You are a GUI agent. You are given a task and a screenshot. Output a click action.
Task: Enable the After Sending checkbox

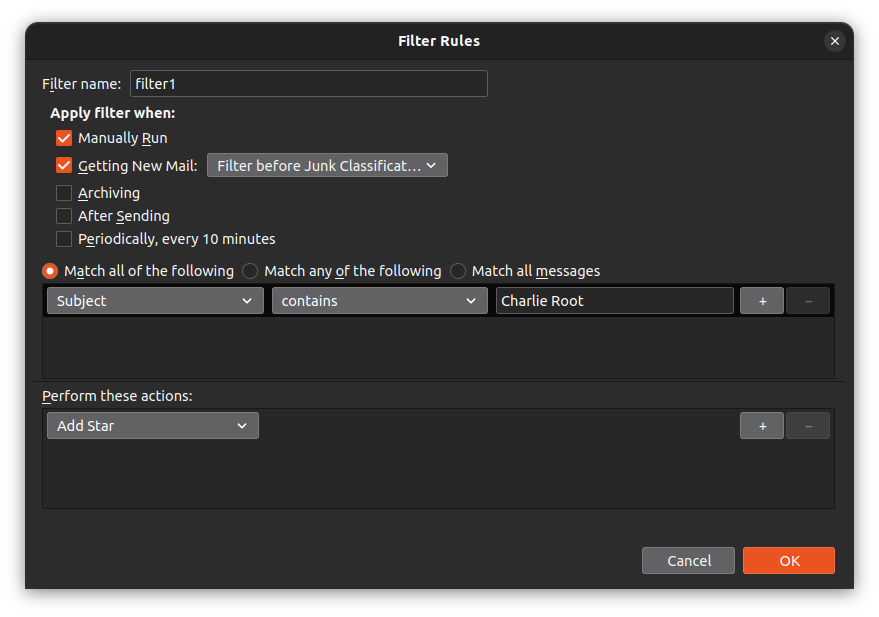tap(64, 216)
